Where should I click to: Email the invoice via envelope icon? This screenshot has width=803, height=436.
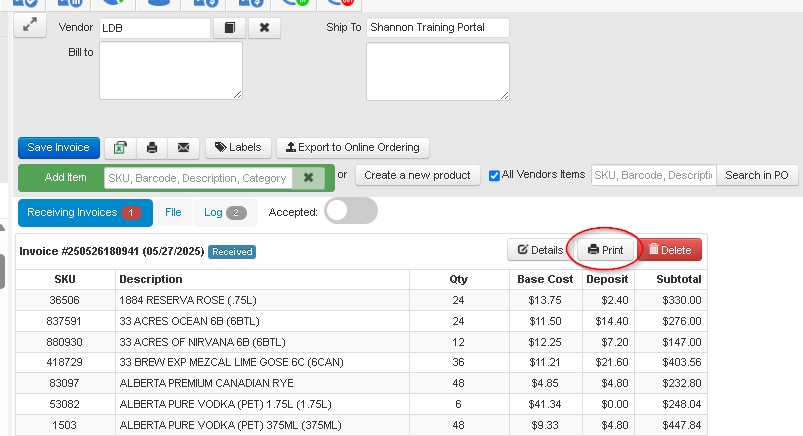183,148
